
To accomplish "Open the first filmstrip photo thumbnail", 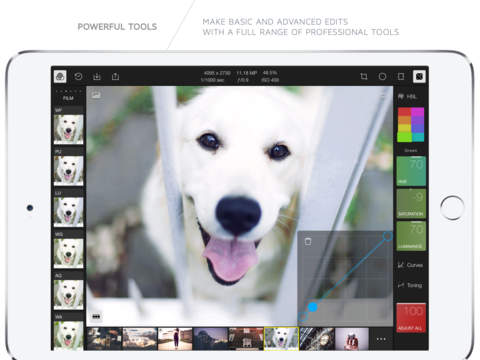I will [104, 339].
